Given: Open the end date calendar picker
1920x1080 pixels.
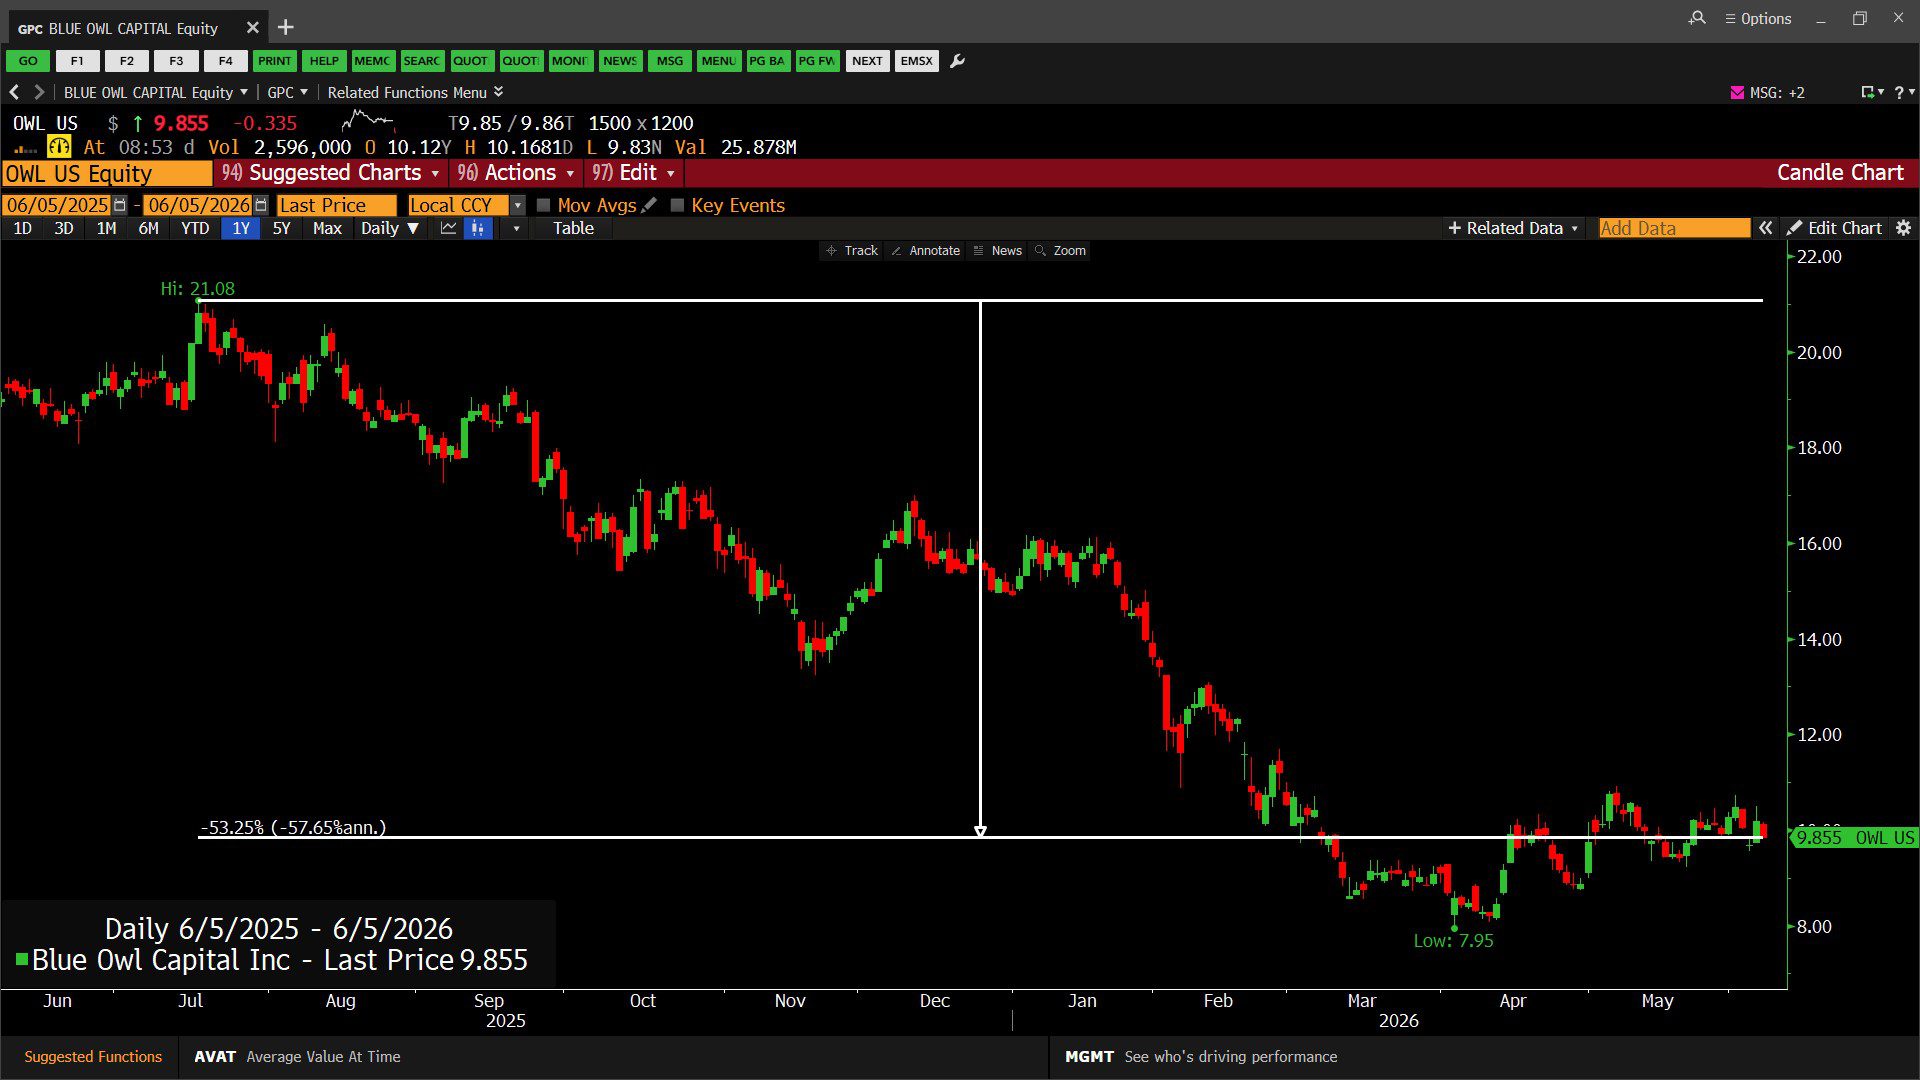Looking at the screenshot, I should 261,205.
